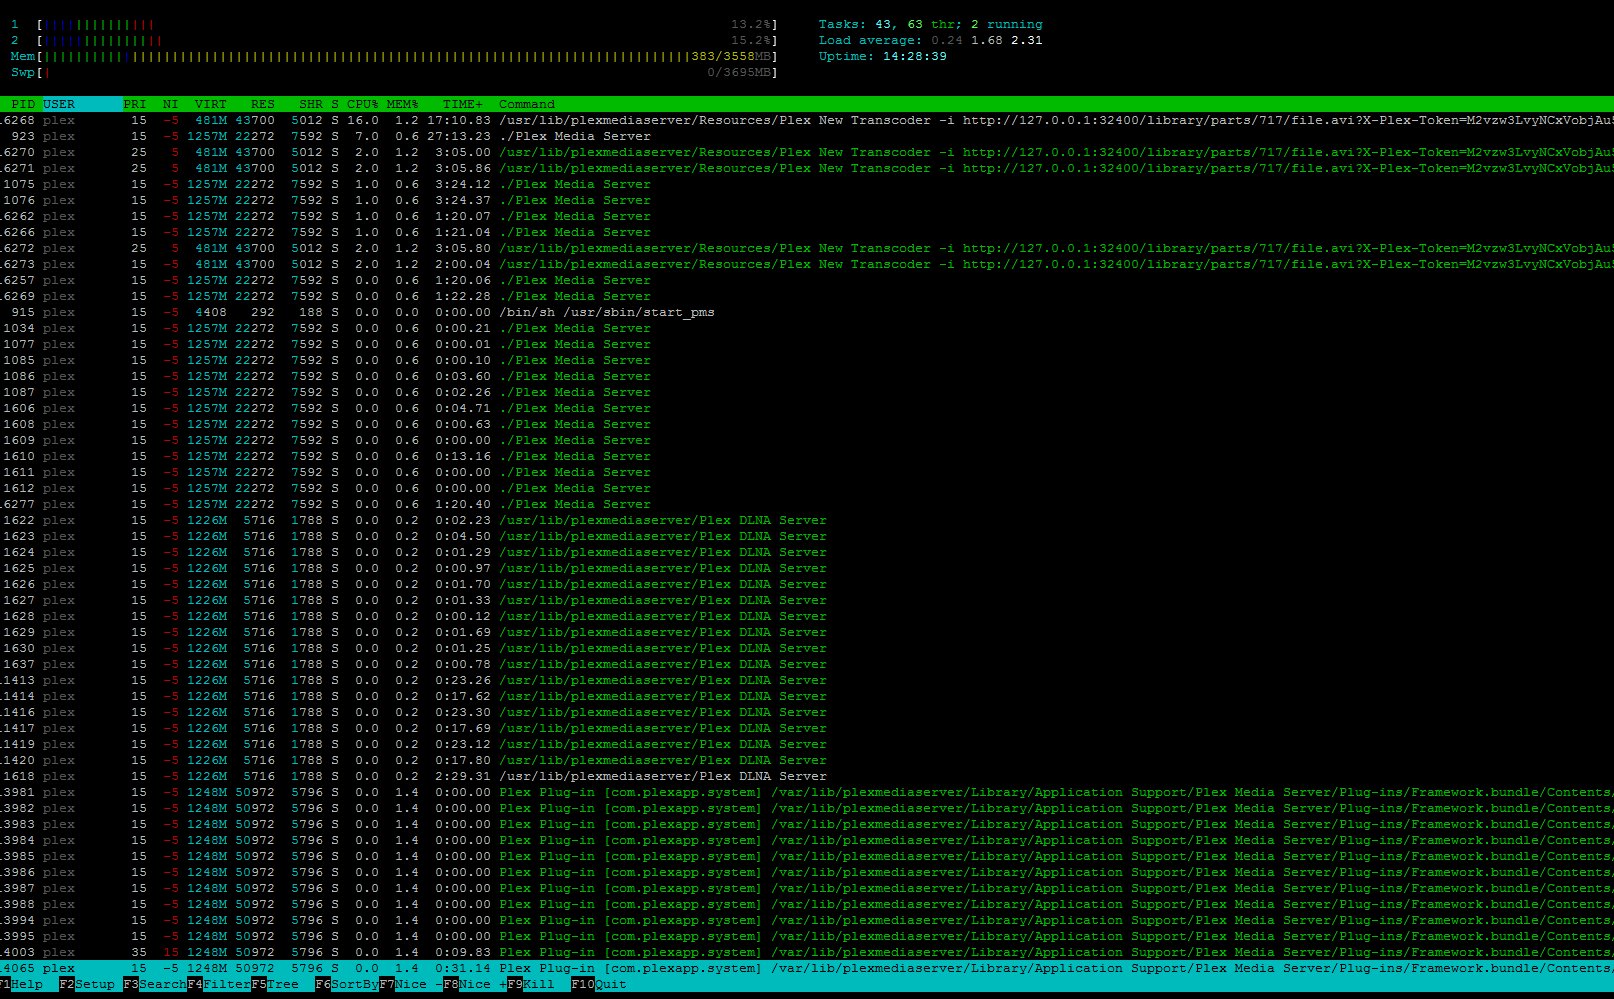Activate the F4 Filter option
Viewport: 1614px width, 999px height.
(x=219, y=984)
